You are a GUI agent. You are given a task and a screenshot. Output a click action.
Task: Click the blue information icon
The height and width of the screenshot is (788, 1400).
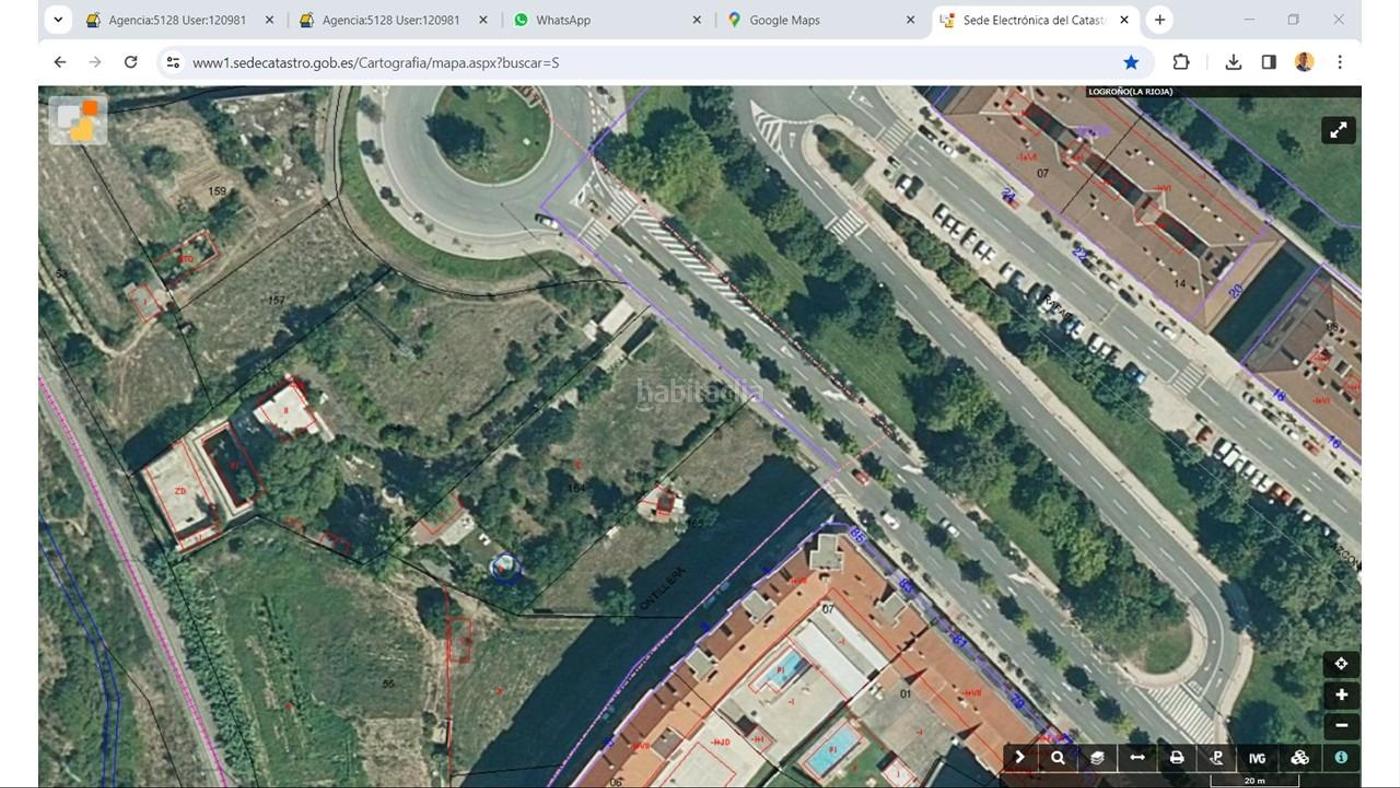1341,758
